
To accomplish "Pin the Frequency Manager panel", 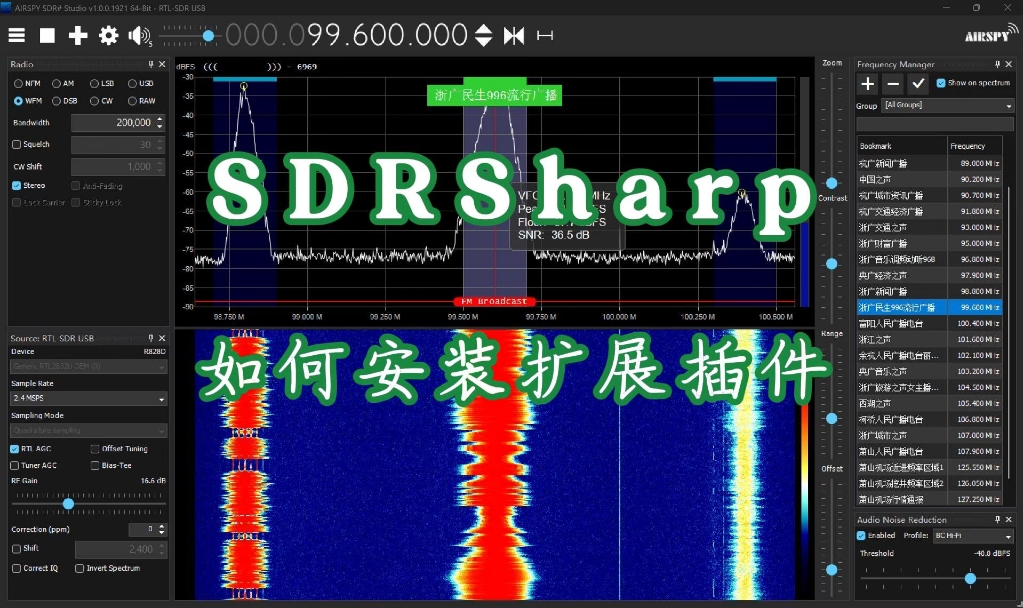I will click(x=998, y=64).
